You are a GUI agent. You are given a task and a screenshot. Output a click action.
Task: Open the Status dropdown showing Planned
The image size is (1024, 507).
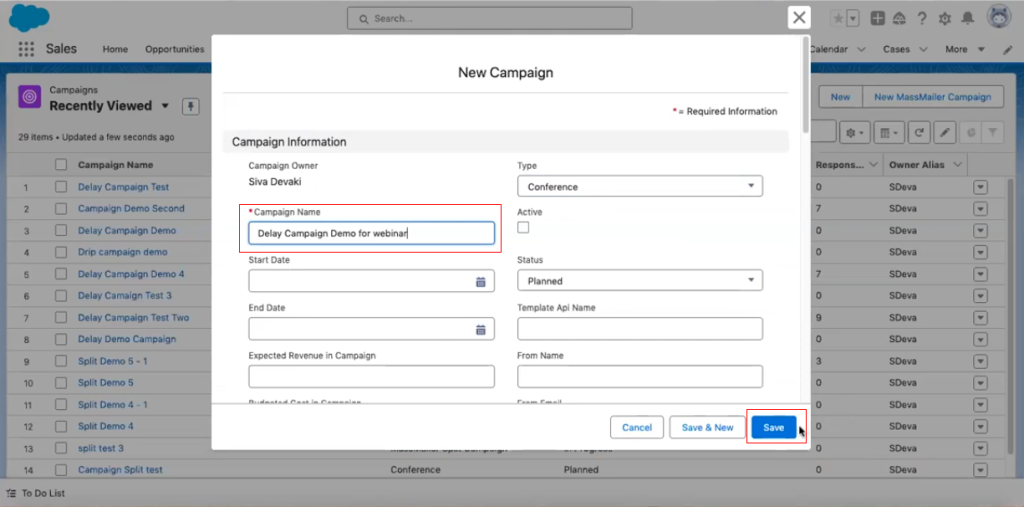pos(640,280)
